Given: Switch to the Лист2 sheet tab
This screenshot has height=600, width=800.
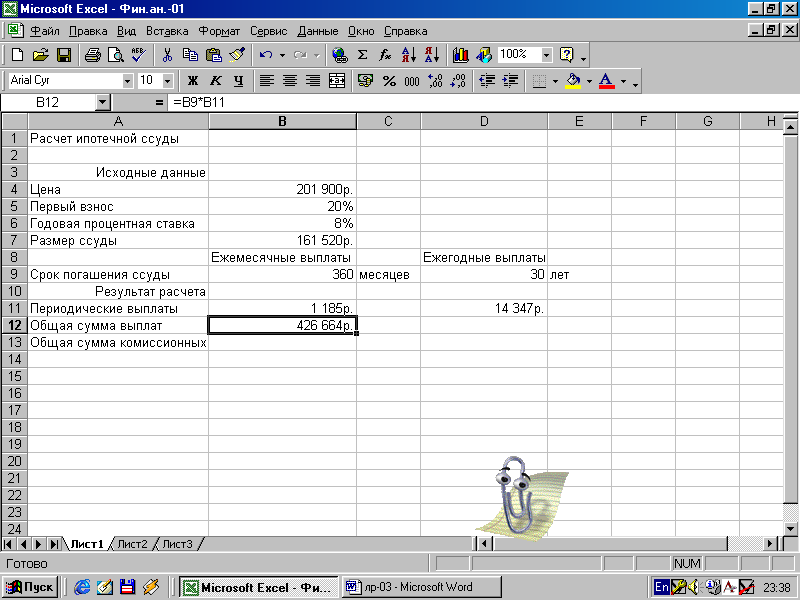Looking at the screenshot, I should point(132,544).
